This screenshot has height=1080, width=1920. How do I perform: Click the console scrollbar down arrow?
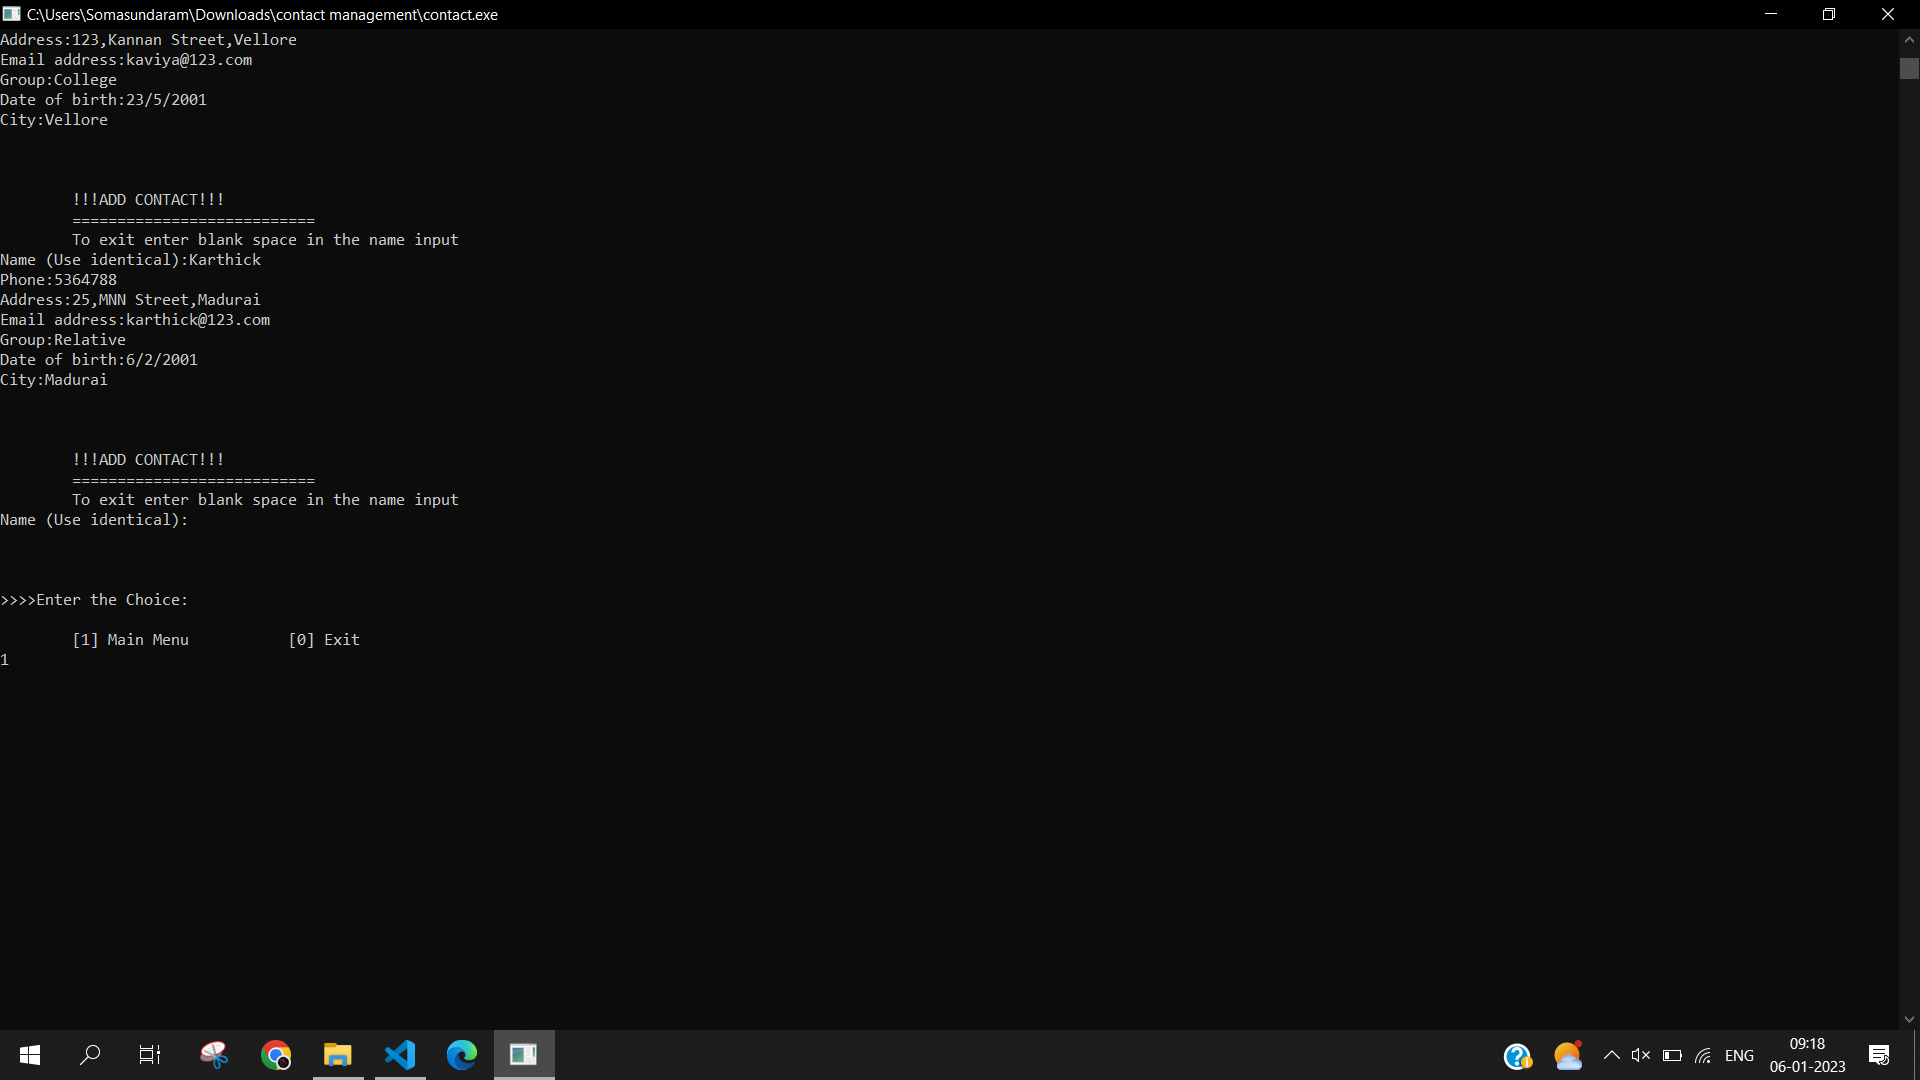1909,1020
